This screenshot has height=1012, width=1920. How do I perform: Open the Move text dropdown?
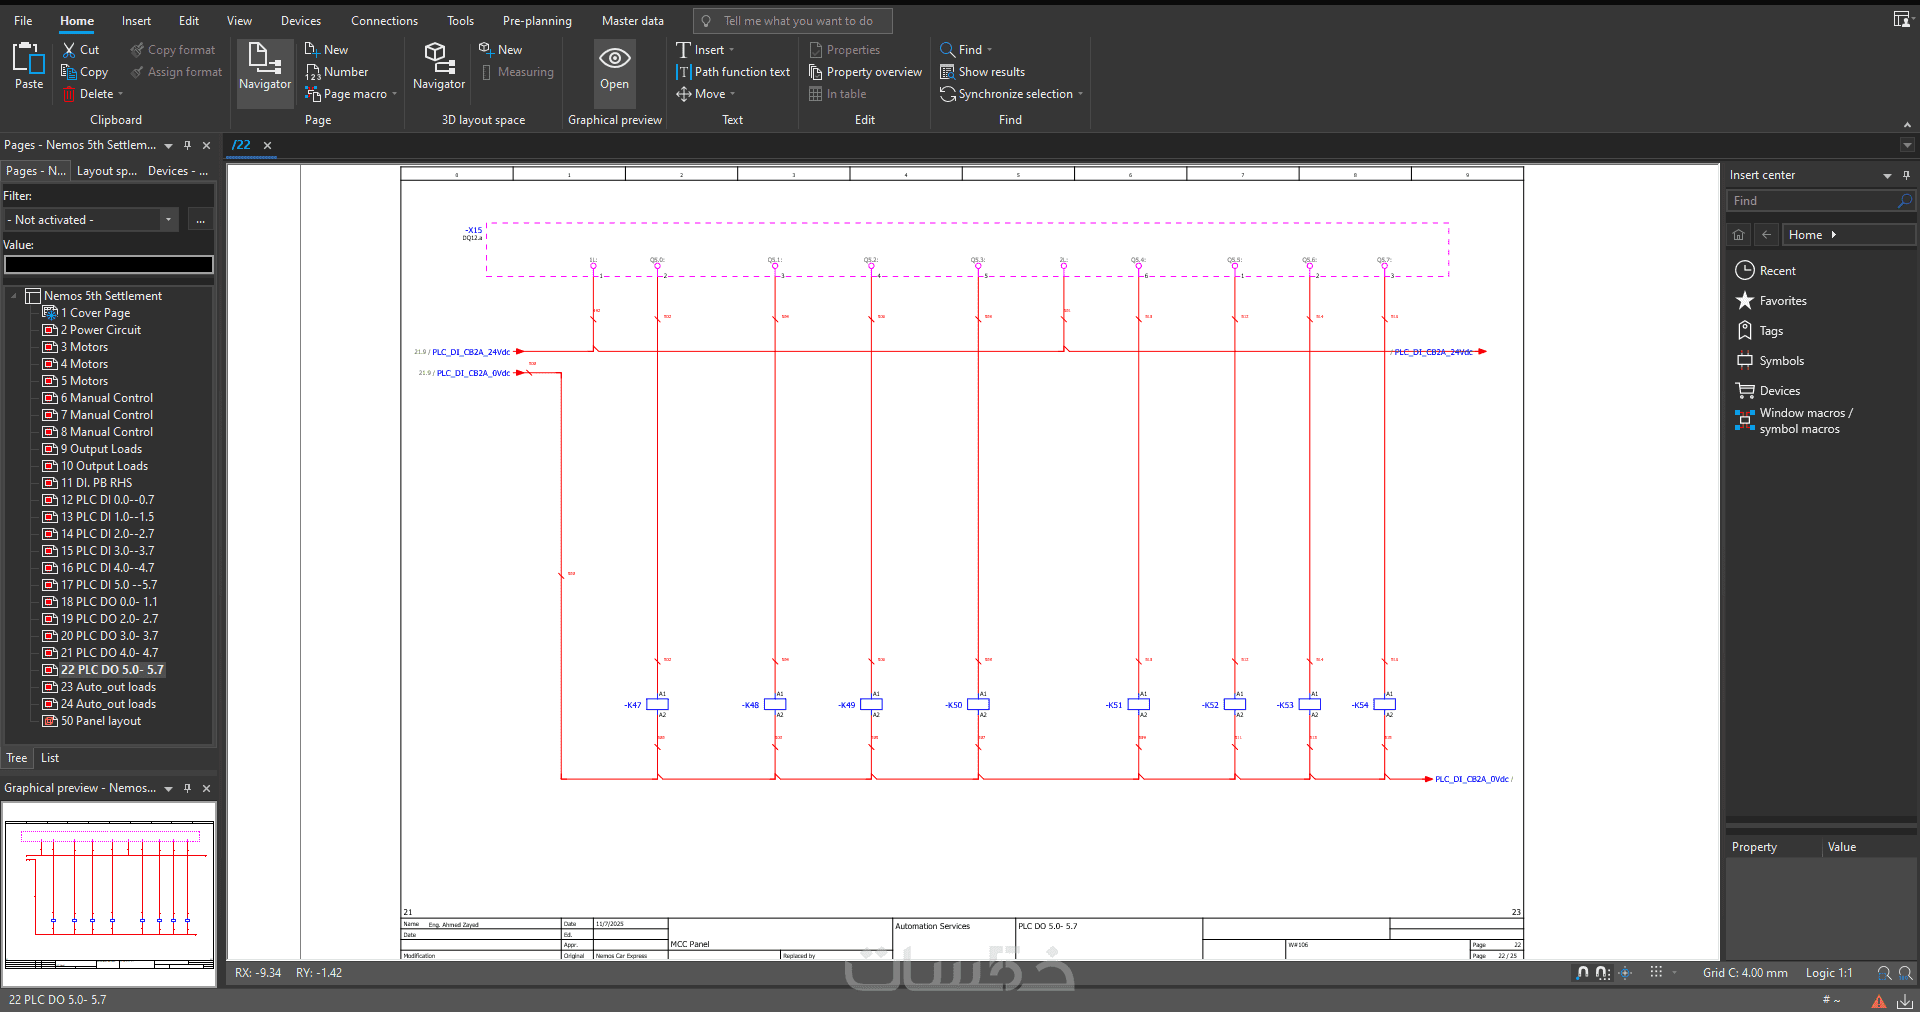[x=732, y=94]
